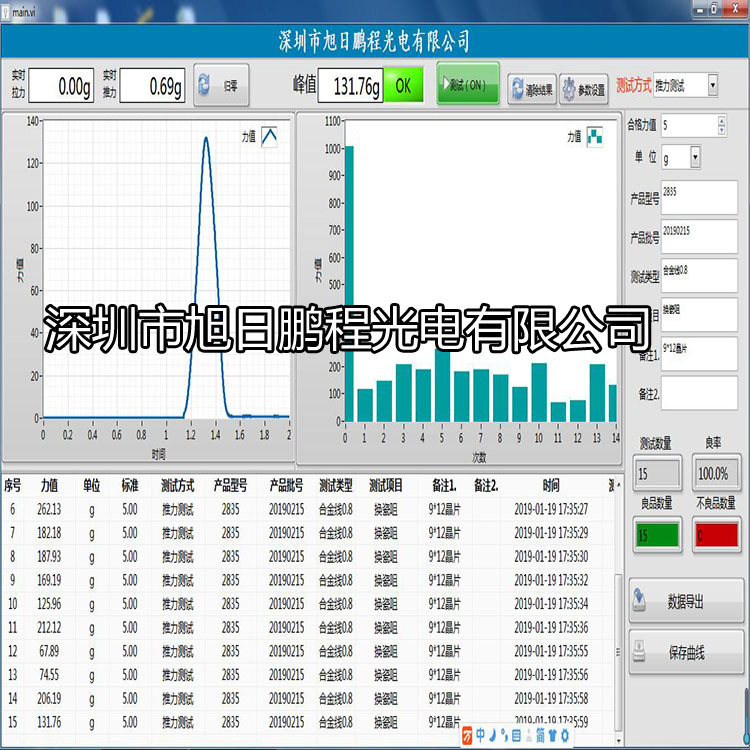The width and height of the screenshot is (750, 750).
Task: Click the 产品型号 field containing 2835
Action: (x=699, y=197)
